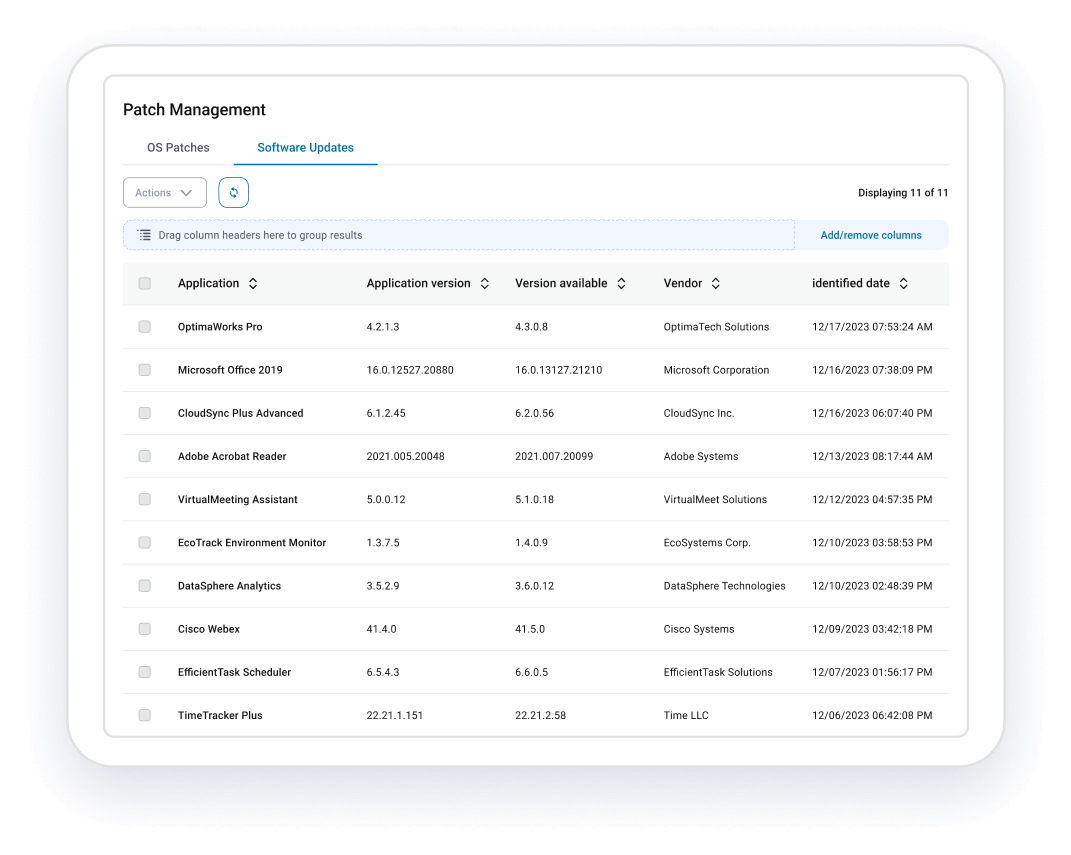The height and width of the screenshot is (855, 1071).
Task: Check the TimeTracker Plus row checkbox
Action: point(145,715)
